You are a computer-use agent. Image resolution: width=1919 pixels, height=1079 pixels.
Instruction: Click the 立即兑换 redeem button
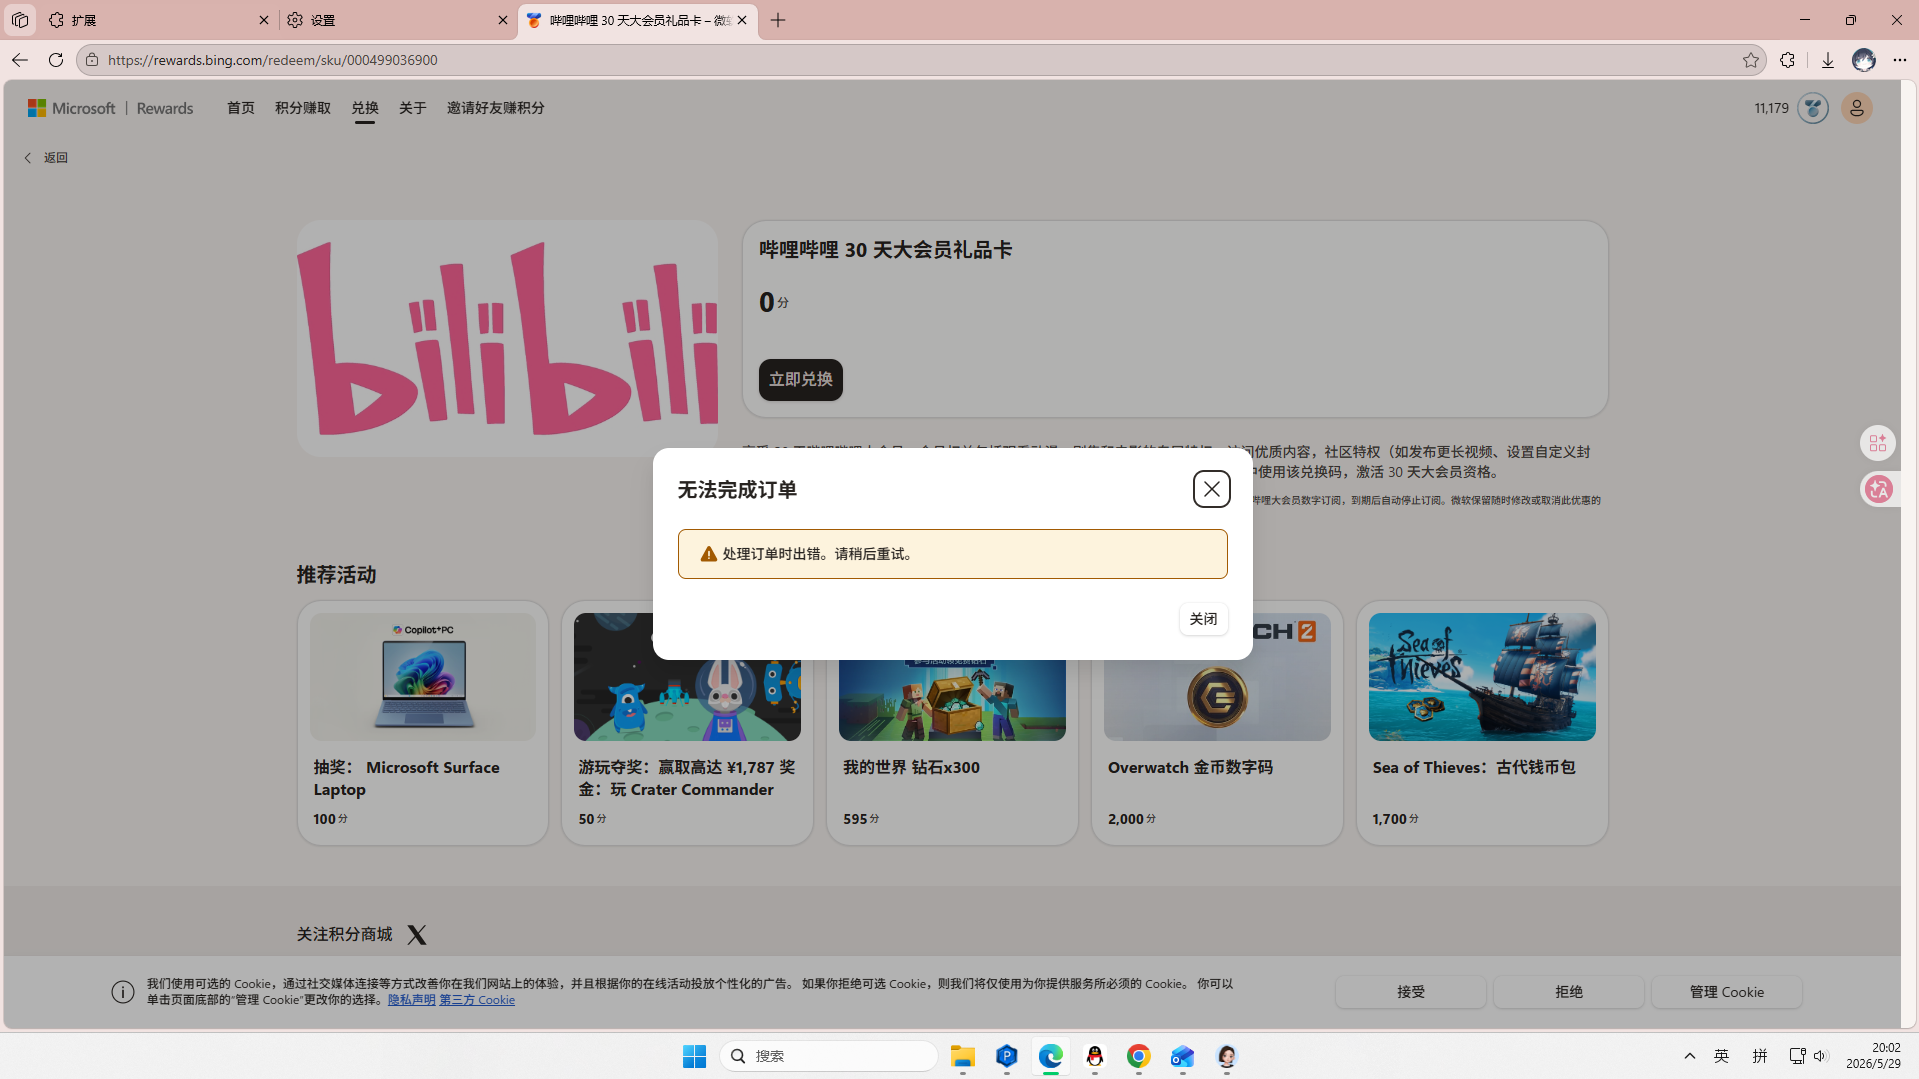pos(800,380)
